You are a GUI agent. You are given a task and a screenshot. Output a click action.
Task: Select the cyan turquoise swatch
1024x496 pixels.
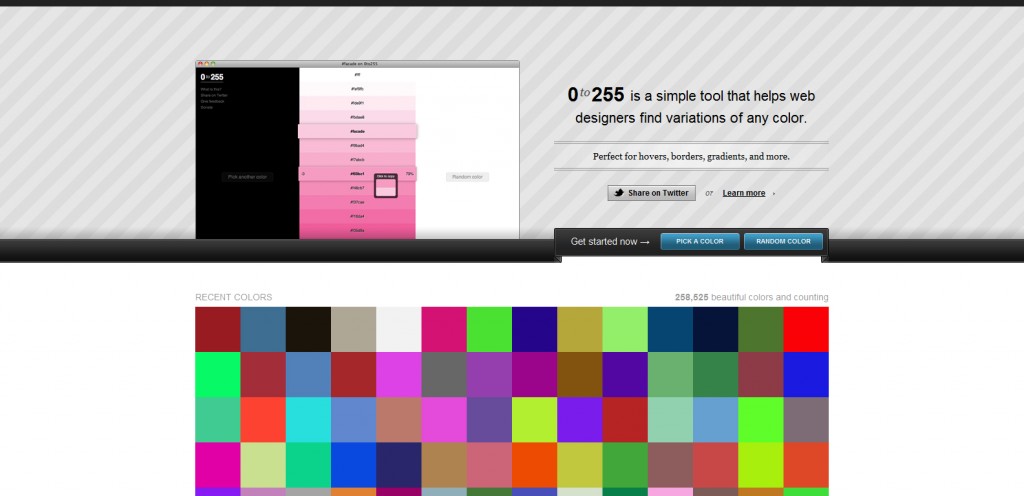308,420
